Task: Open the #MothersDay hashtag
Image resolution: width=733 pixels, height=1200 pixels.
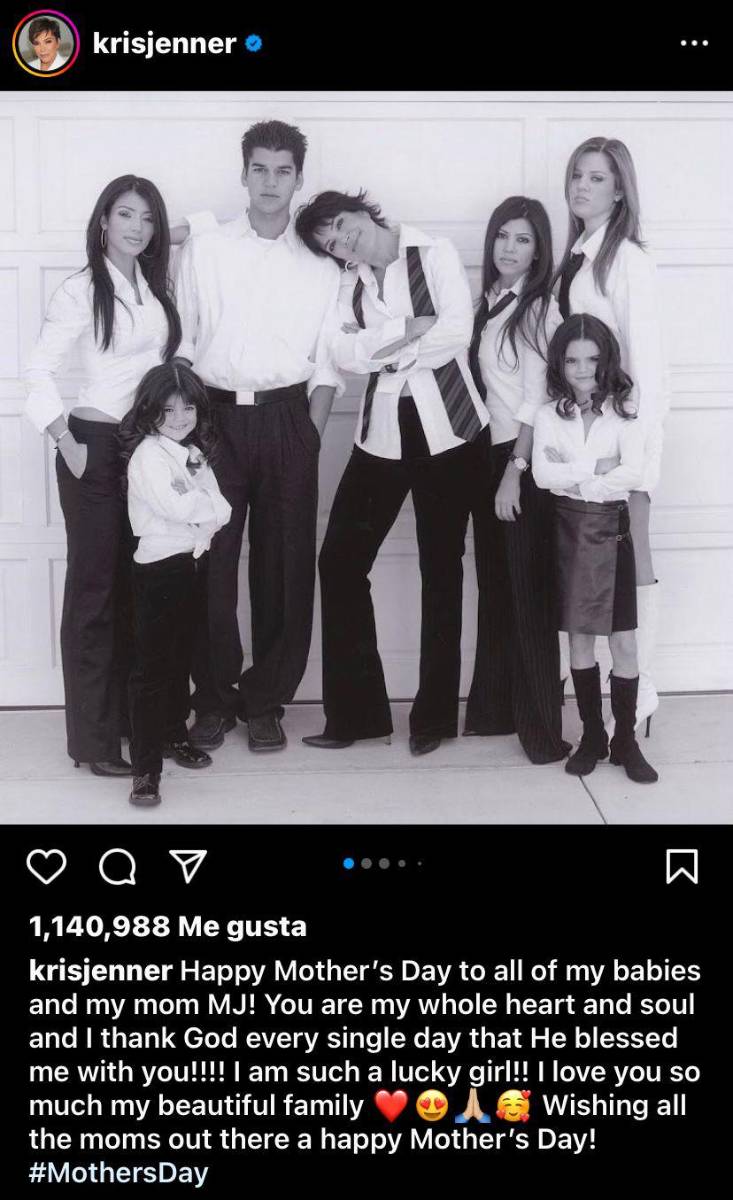Action: pos(118,1172)
